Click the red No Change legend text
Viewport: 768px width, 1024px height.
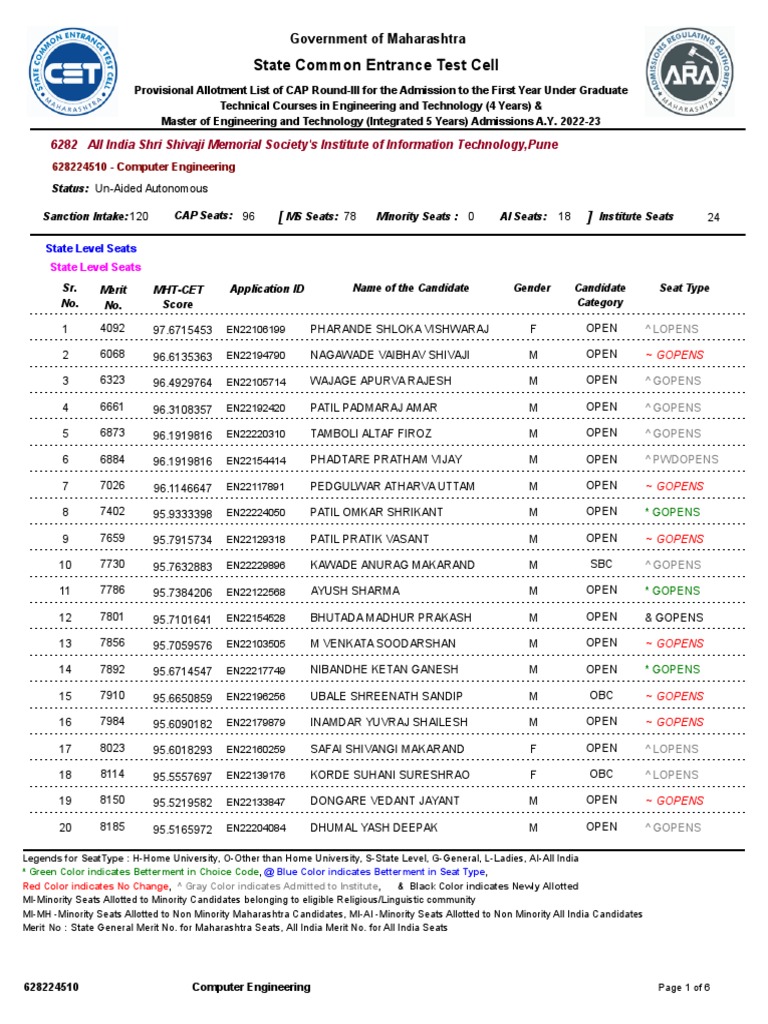pos(96,886)
